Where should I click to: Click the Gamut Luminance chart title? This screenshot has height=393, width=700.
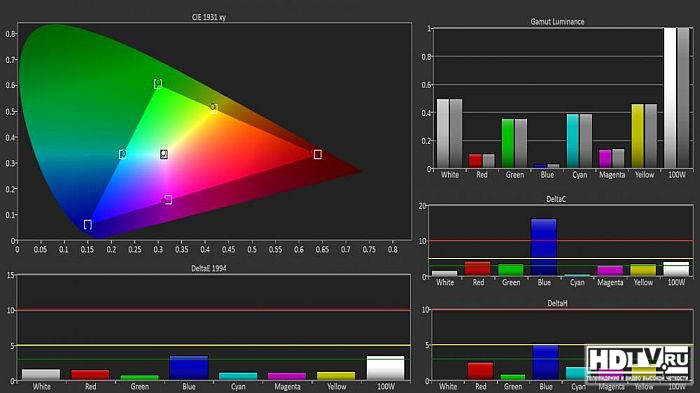click(557, 21)
